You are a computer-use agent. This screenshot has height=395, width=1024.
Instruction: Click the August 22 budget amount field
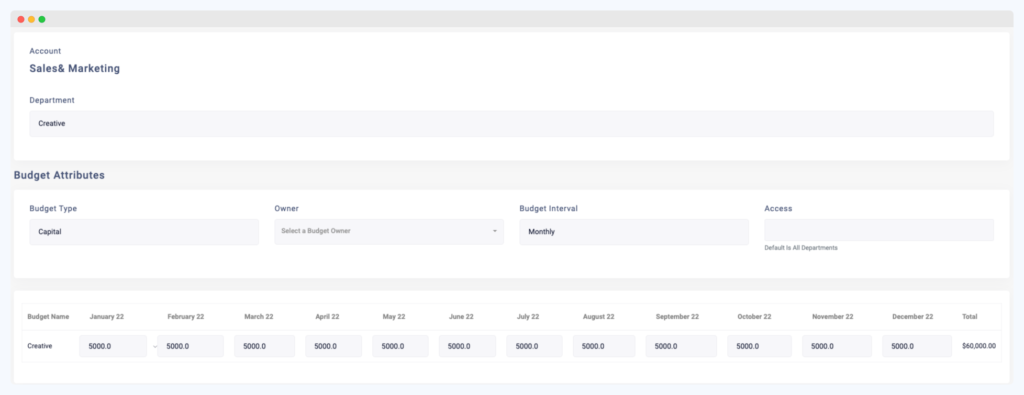tap(604, 346)
